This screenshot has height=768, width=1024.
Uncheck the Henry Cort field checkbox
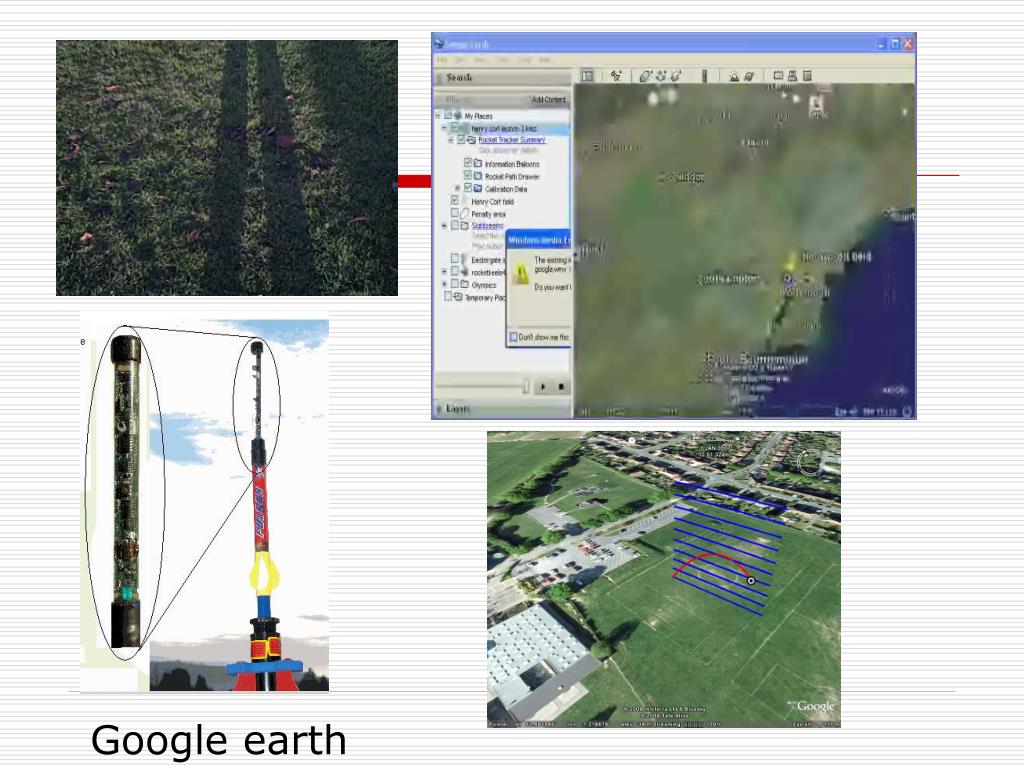(455, 200)
